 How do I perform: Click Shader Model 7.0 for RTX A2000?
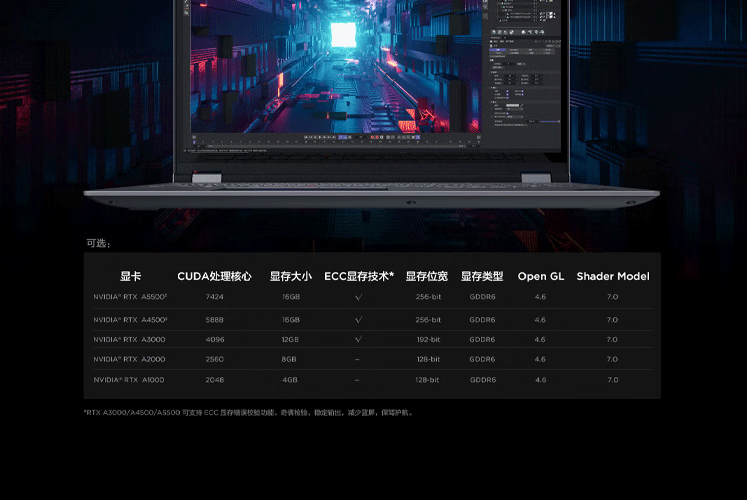(613, 359)
